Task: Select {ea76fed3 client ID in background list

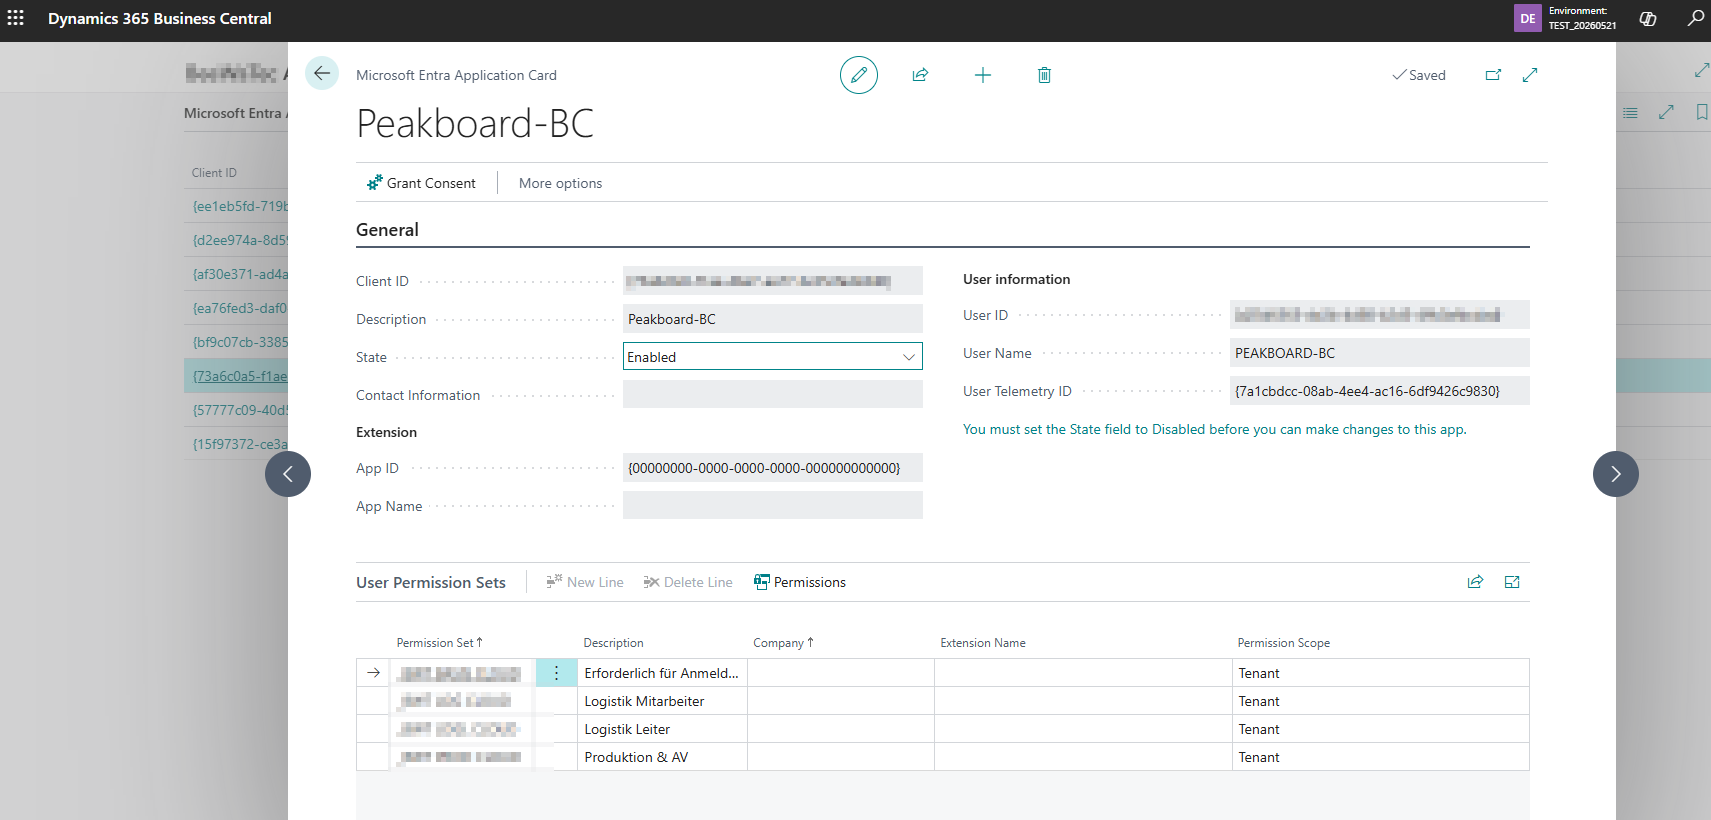Action: [240, 308]
